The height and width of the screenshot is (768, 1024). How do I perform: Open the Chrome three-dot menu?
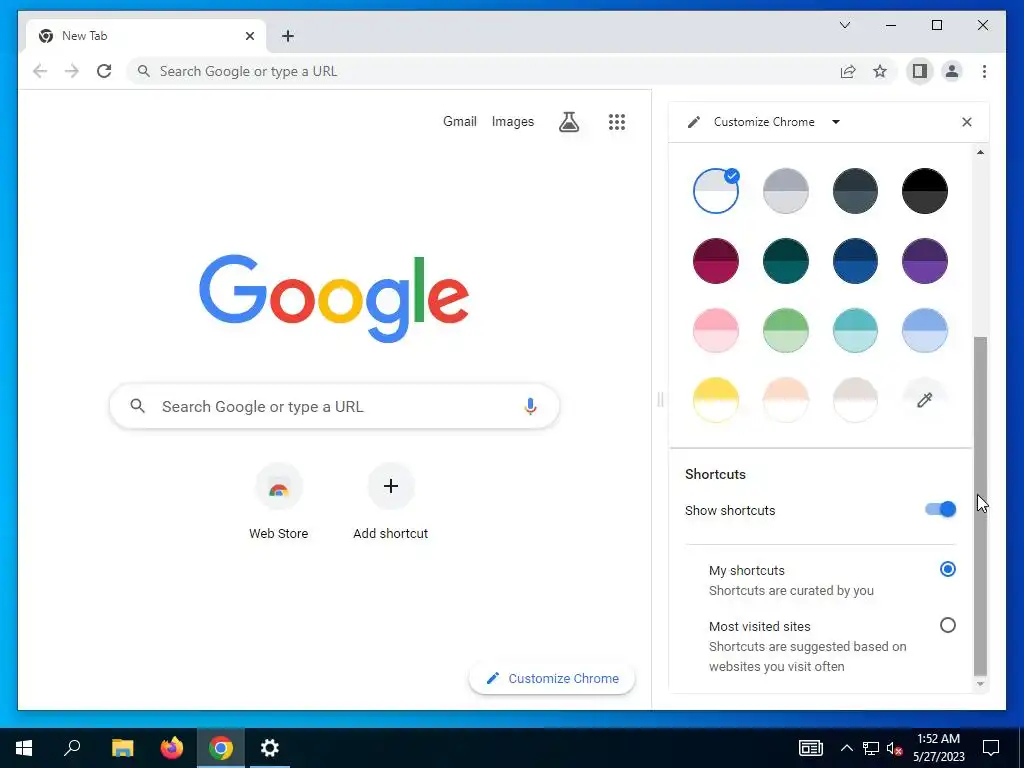pyautogui.click(x=984, y=71)
